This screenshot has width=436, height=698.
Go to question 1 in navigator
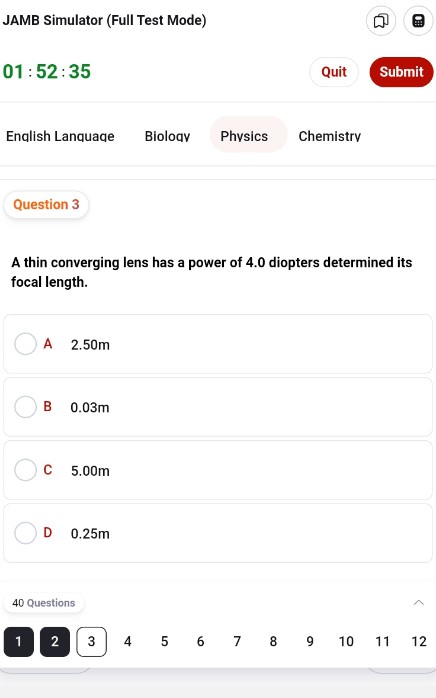19,641
